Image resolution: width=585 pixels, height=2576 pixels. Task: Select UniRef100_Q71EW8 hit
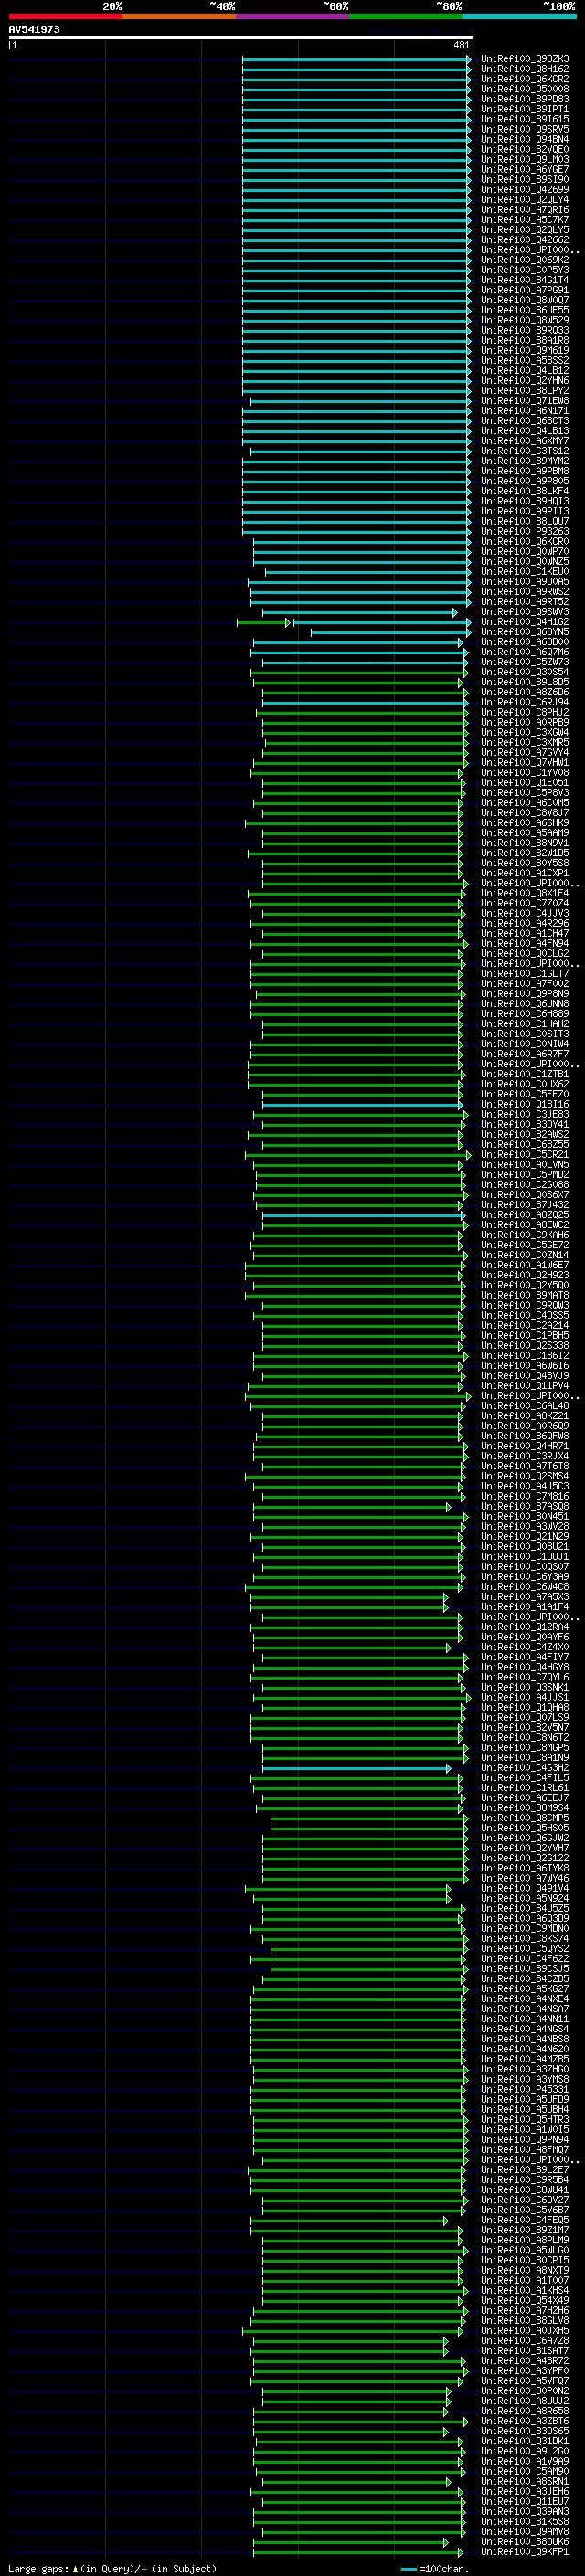(524, 401)
